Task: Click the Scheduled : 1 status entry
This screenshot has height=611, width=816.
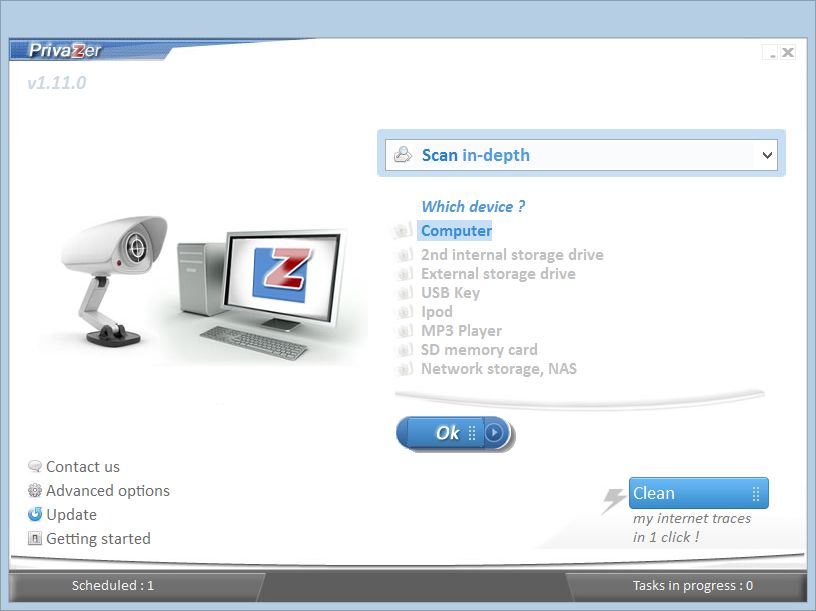Action: tap(113, 585)
